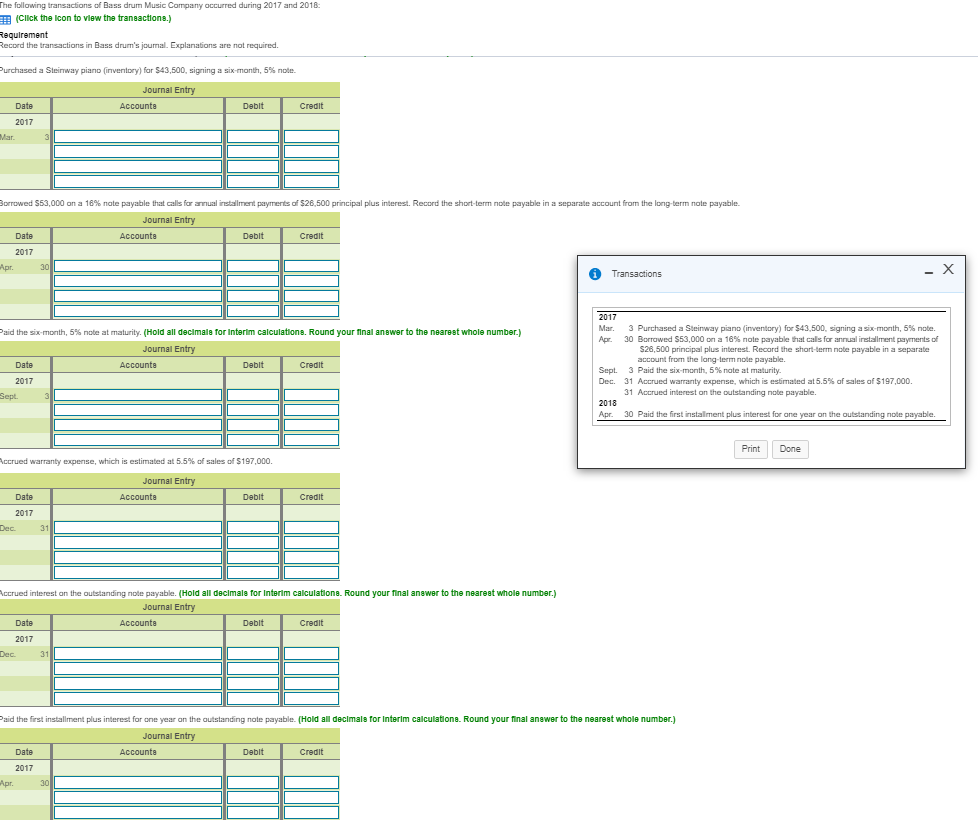Select first debit field for Sept. 3 entry
This screenshot has width=978, height=830.
(x=253, y=395)
